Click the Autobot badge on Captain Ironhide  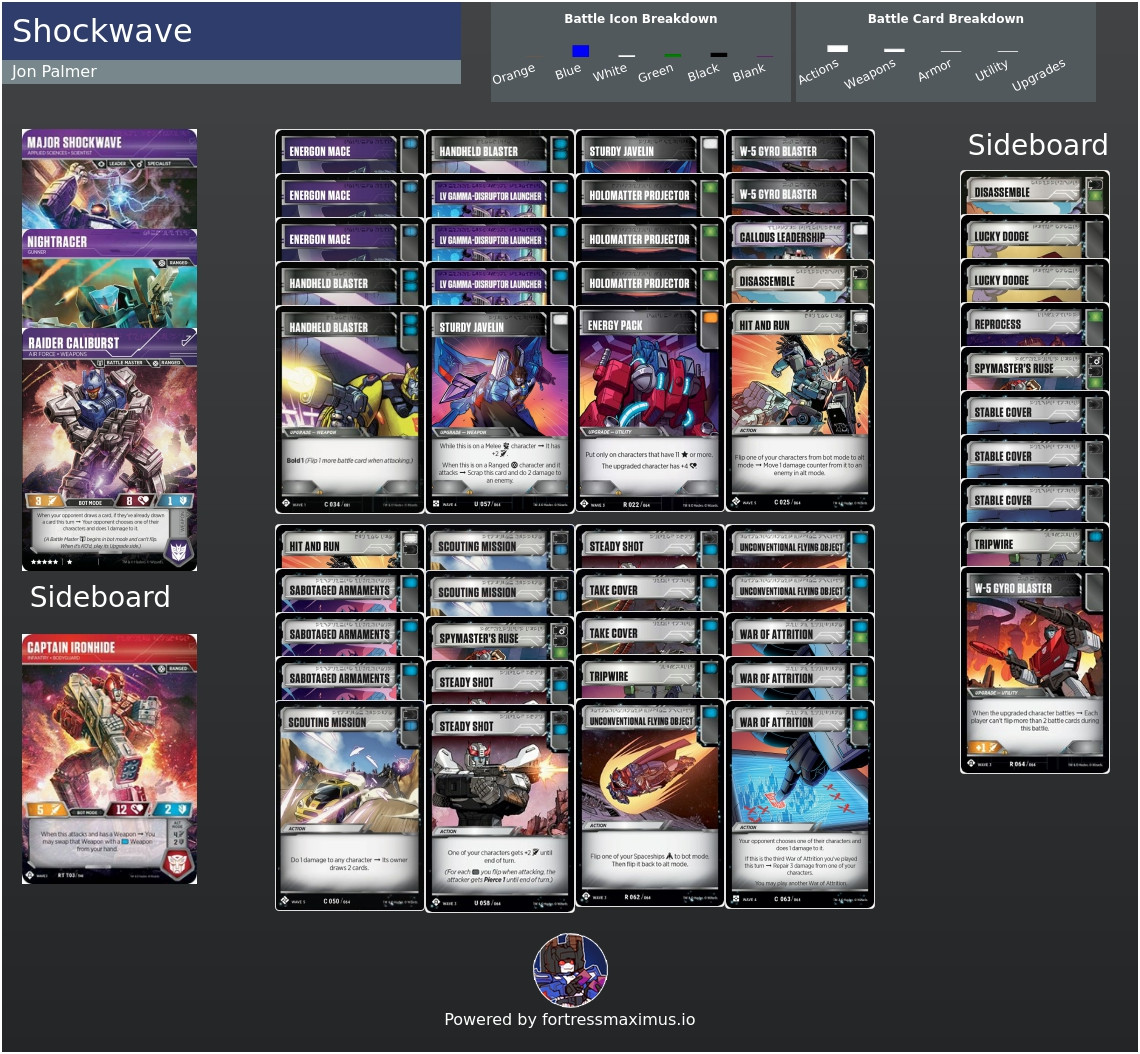[178, 863]
